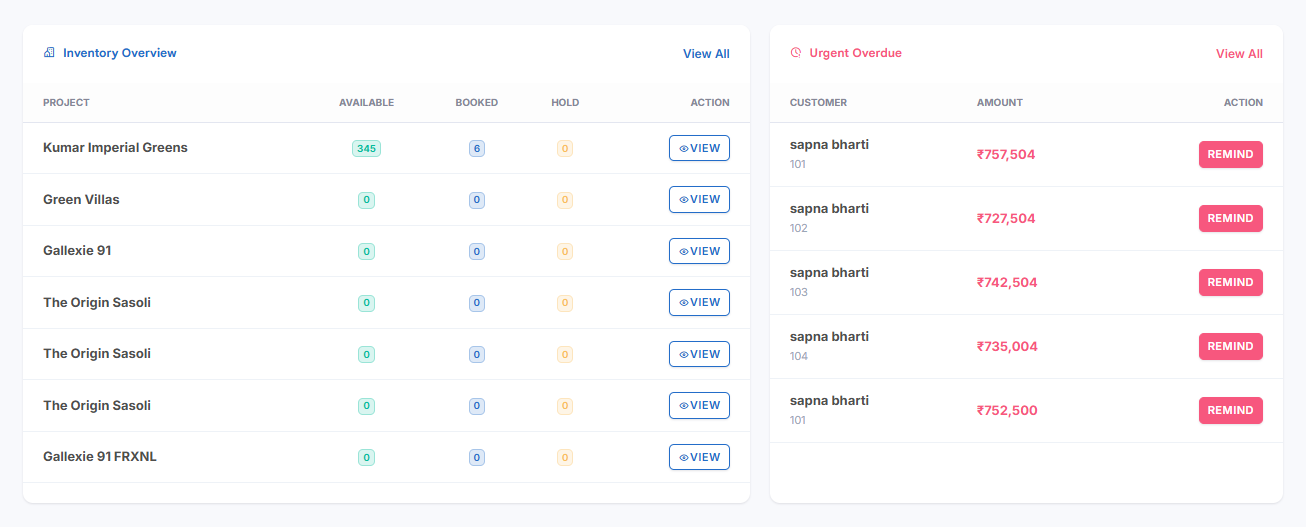This screenshot has height=527, width=1306.
Task: Click the 345 available units badge
Action: 366,148
